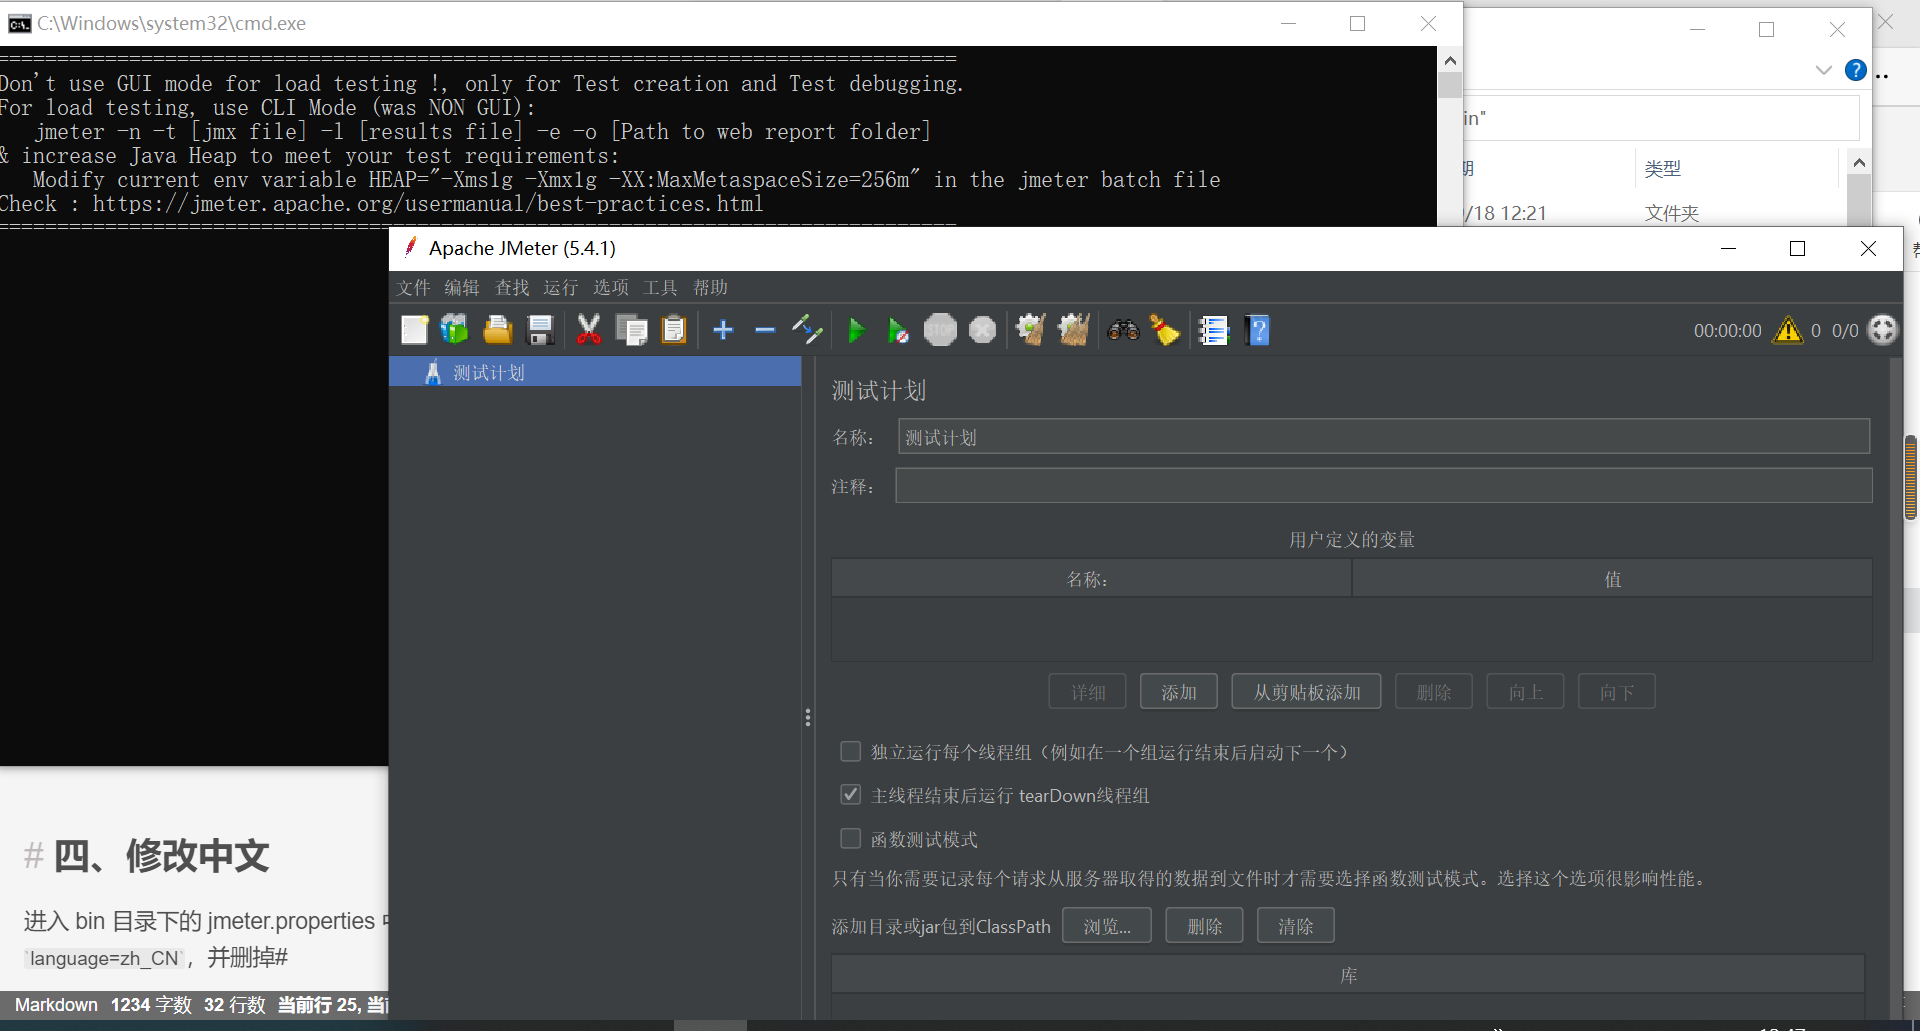Clear results with single broom icon
1920x1031 pixels.
coord(1030,330)
